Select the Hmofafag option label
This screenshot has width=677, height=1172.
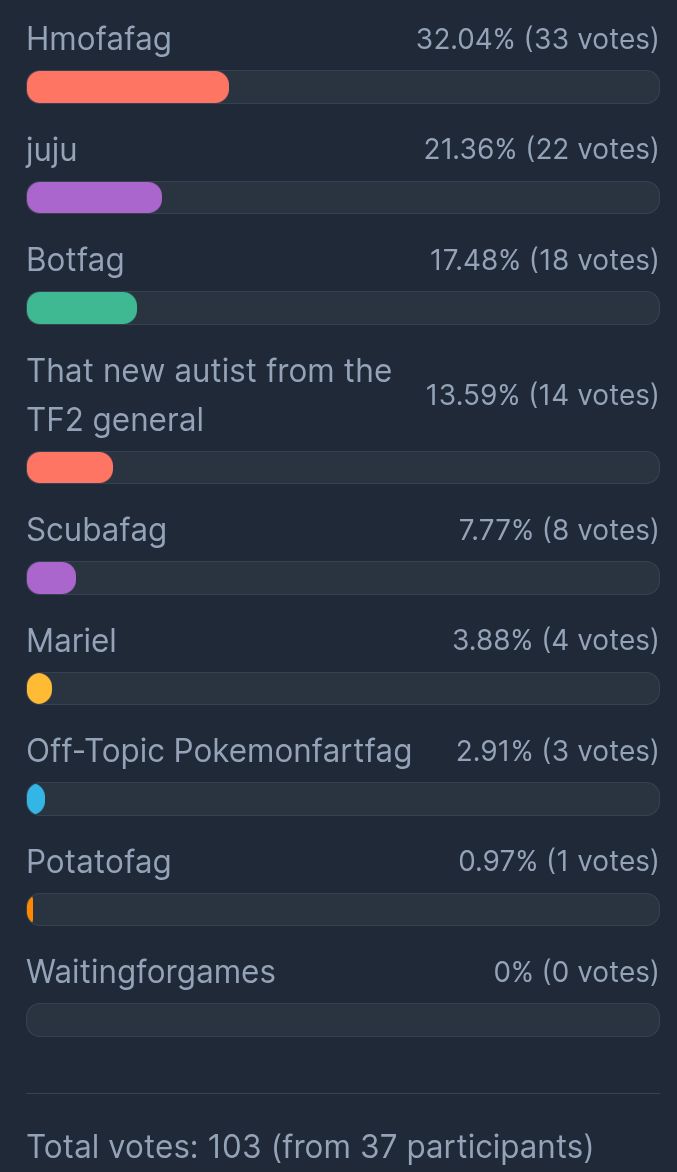pos(99,40)
